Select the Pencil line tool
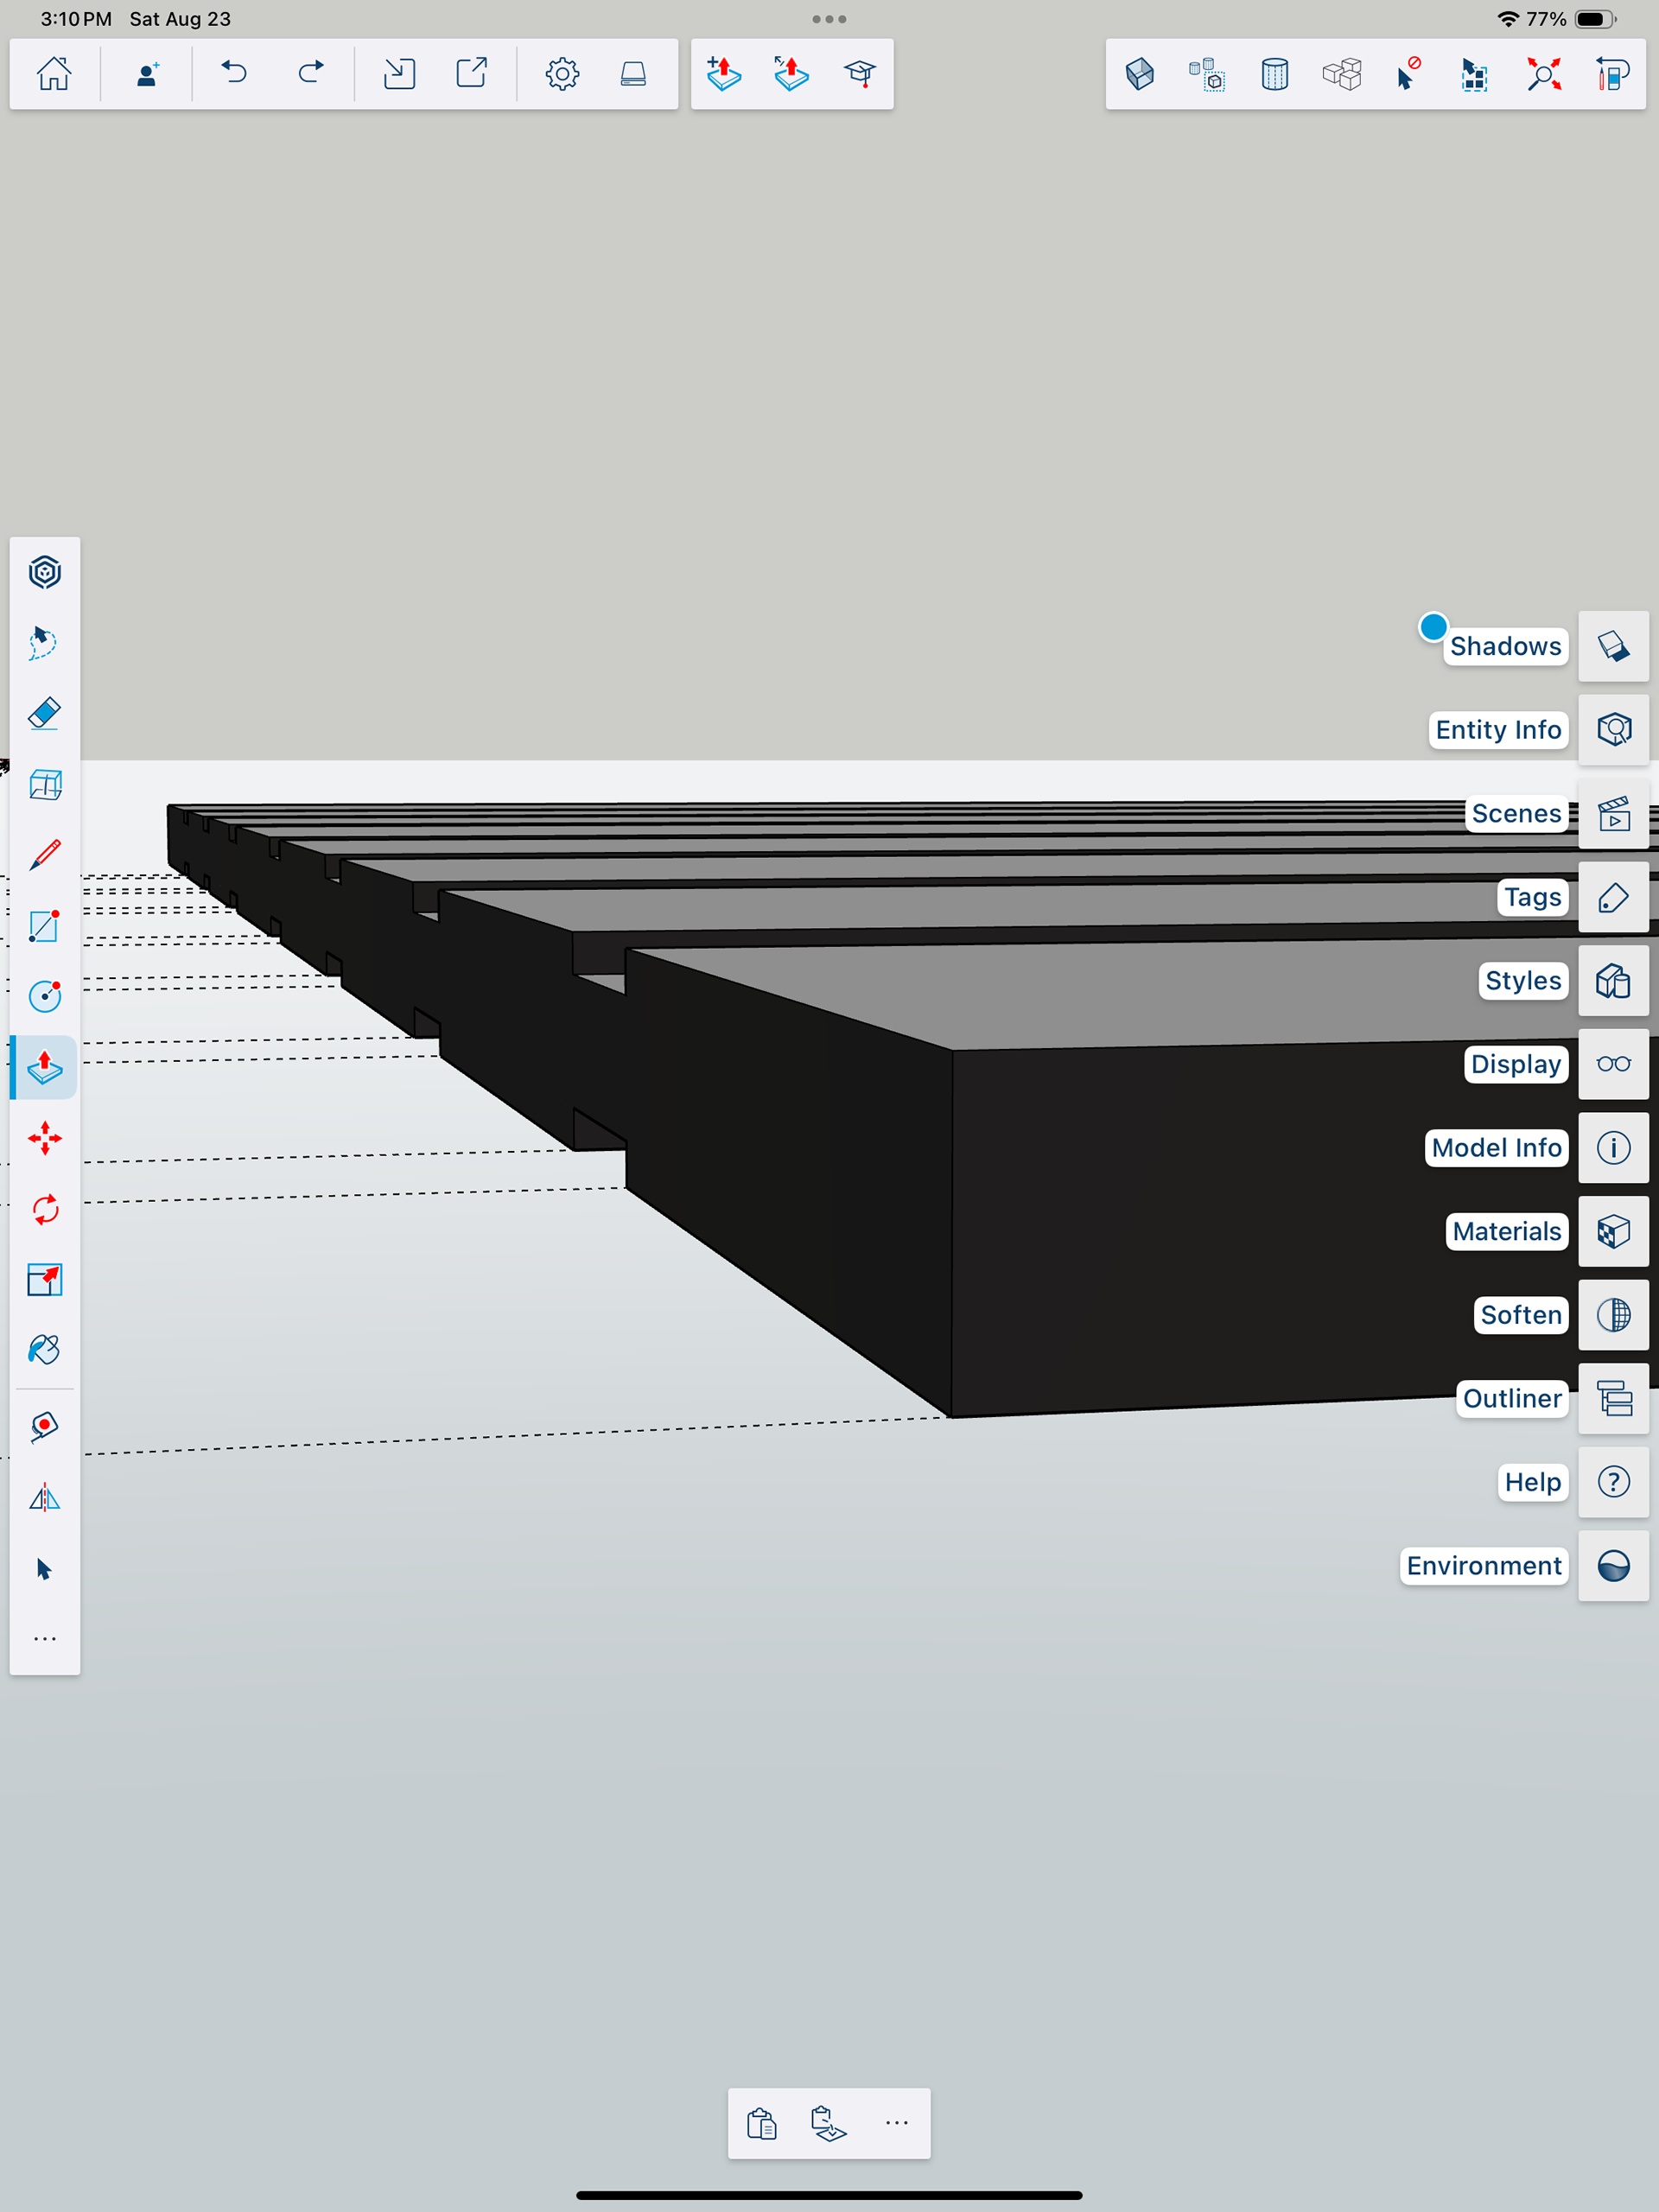The width and height of the screenshot is (1659, 2212). click(44, 855)
